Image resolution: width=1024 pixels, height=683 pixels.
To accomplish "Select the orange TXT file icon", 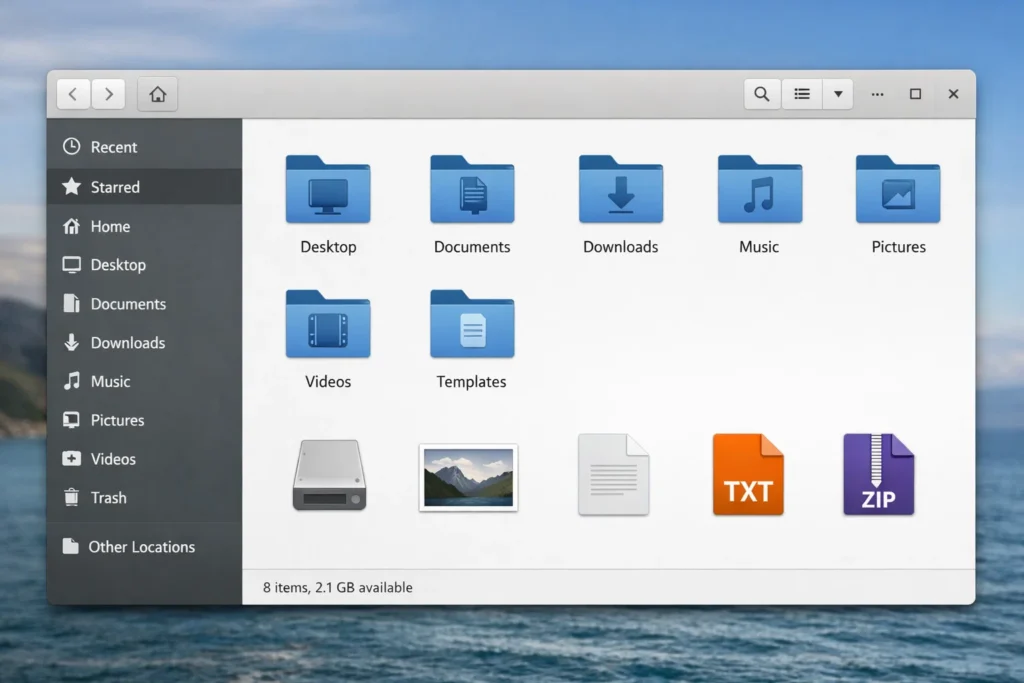I will coord(748,475).
